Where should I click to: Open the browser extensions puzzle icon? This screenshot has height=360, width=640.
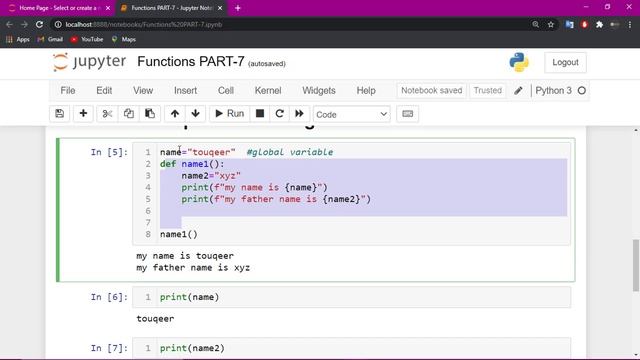click(599, 24)
